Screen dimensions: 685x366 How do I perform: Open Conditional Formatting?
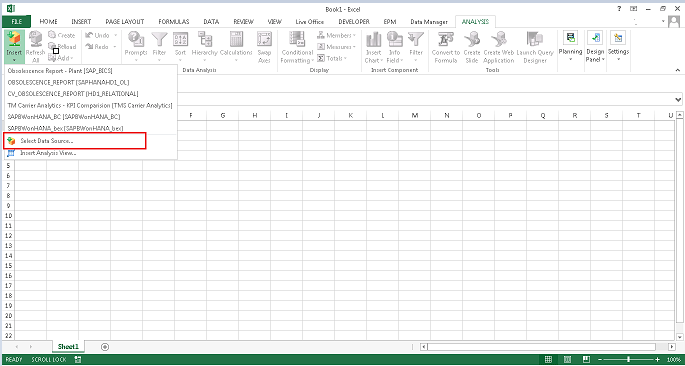tap(297, 39)
